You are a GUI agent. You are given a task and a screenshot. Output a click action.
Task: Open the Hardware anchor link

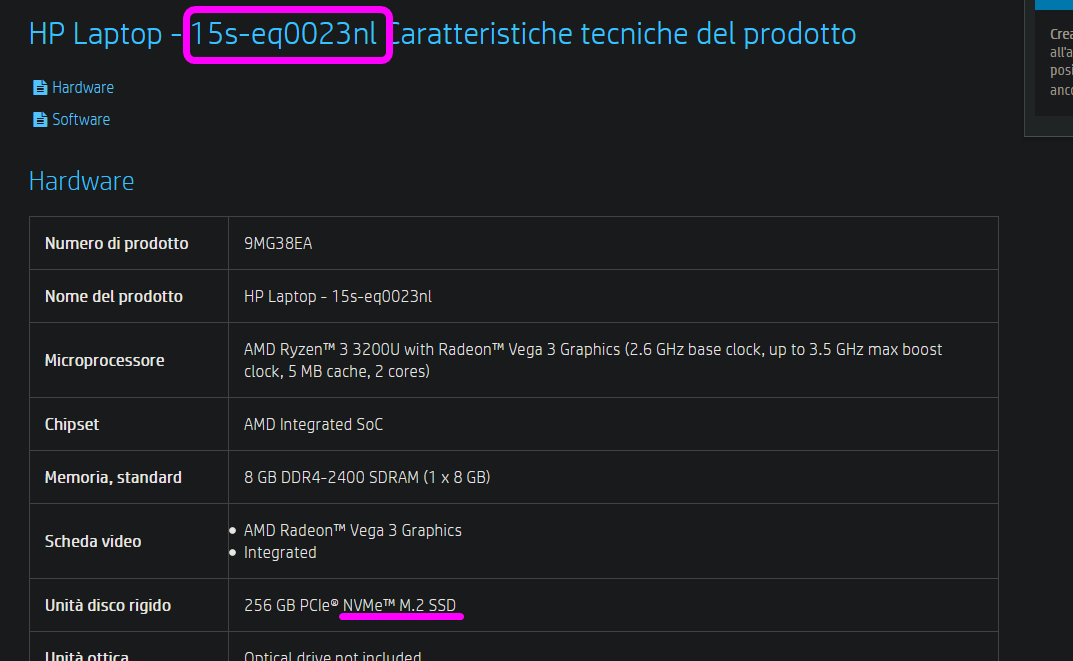tap(83, 88)
